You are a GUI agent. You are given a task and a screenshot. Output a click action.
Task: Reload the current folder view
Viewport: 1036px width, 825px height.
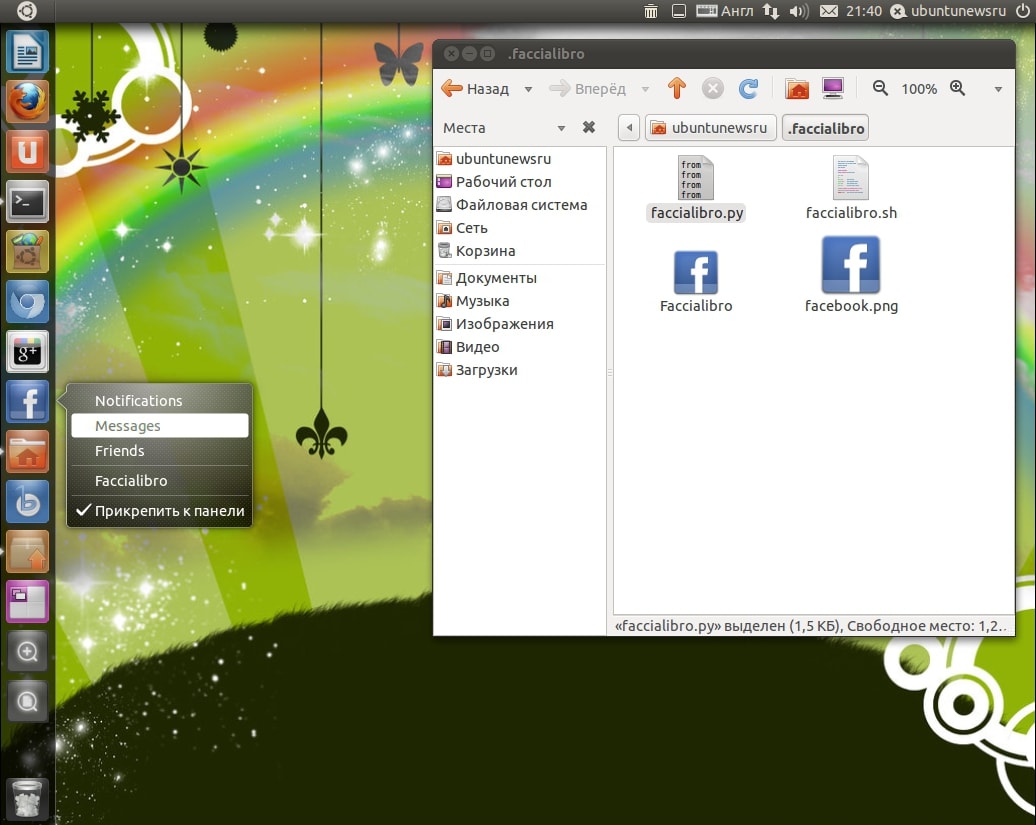pos(748,88)
